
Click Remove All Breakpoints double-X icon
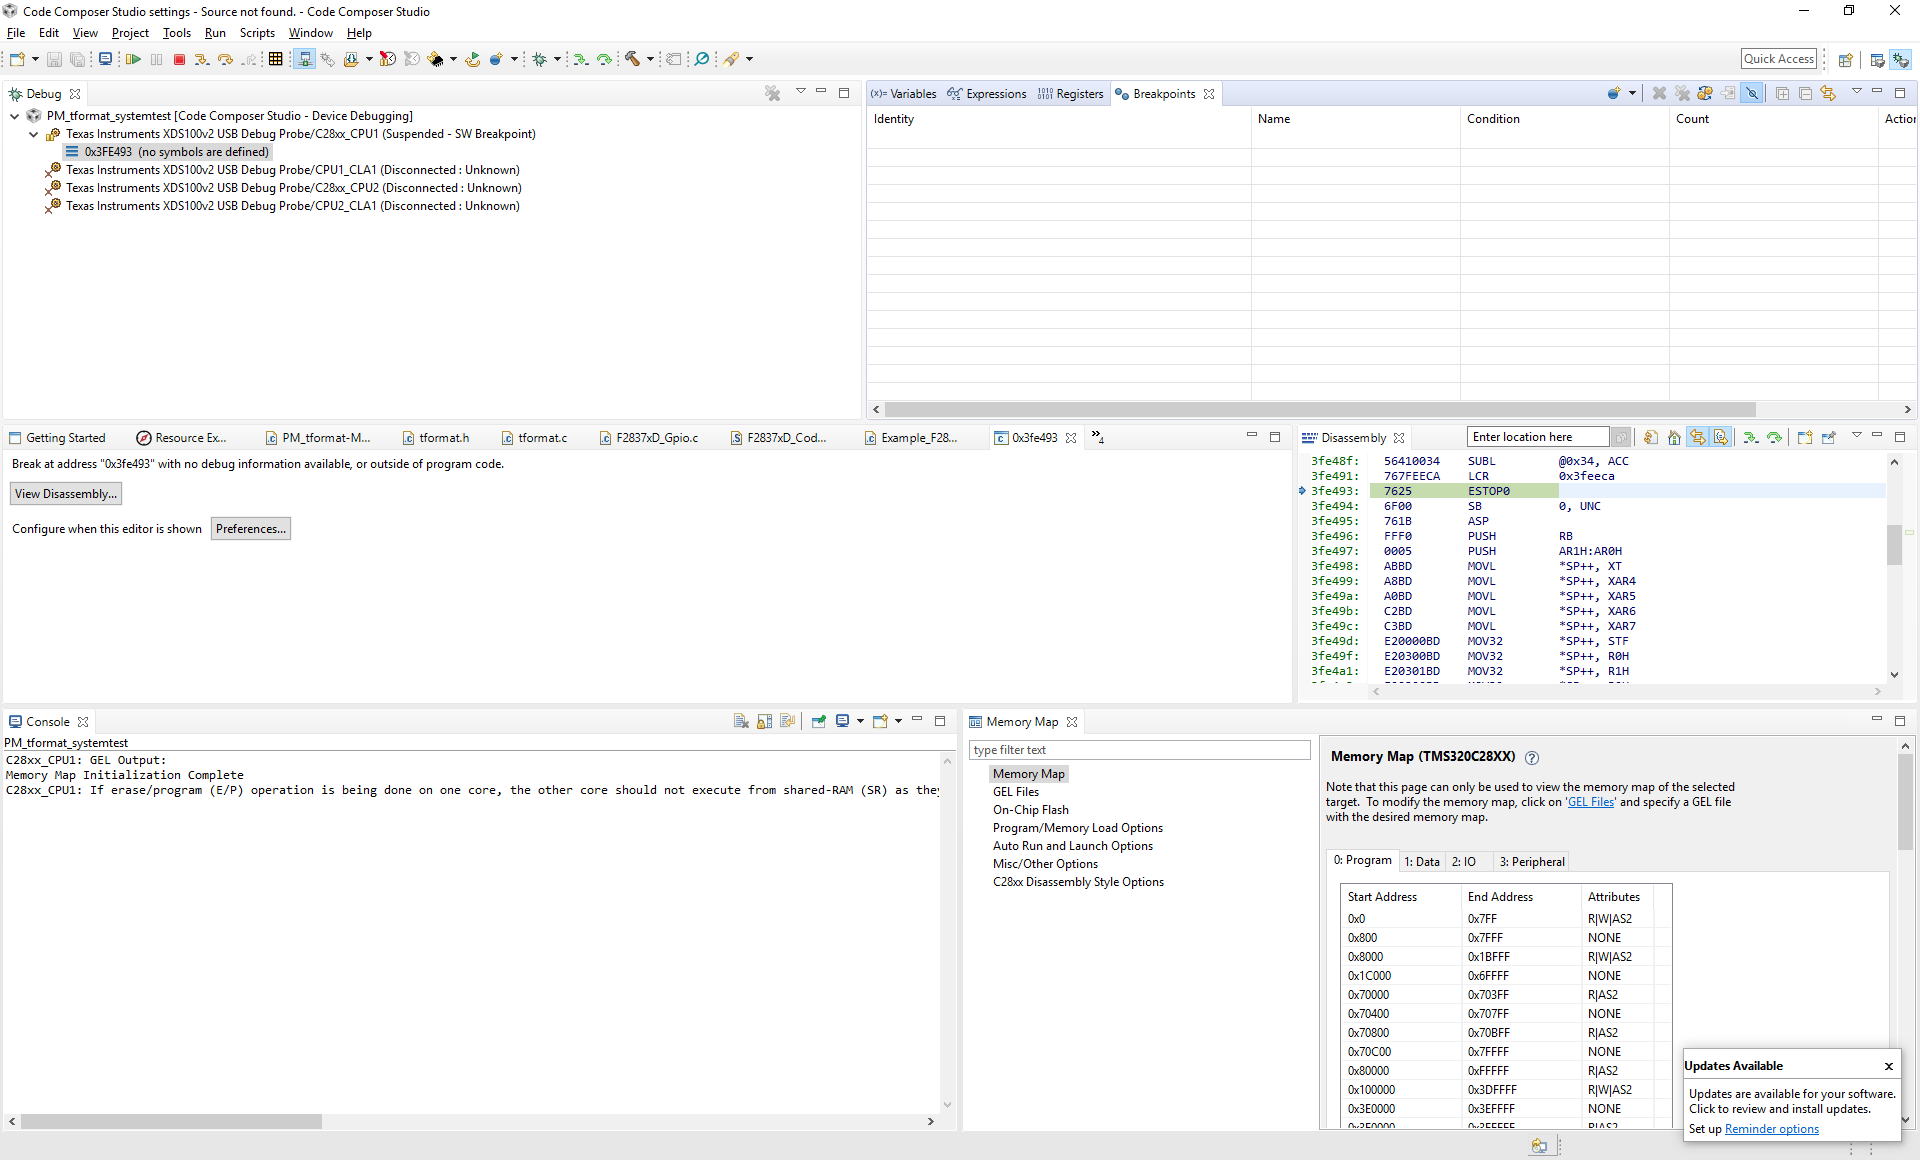tap(1682, 94)
